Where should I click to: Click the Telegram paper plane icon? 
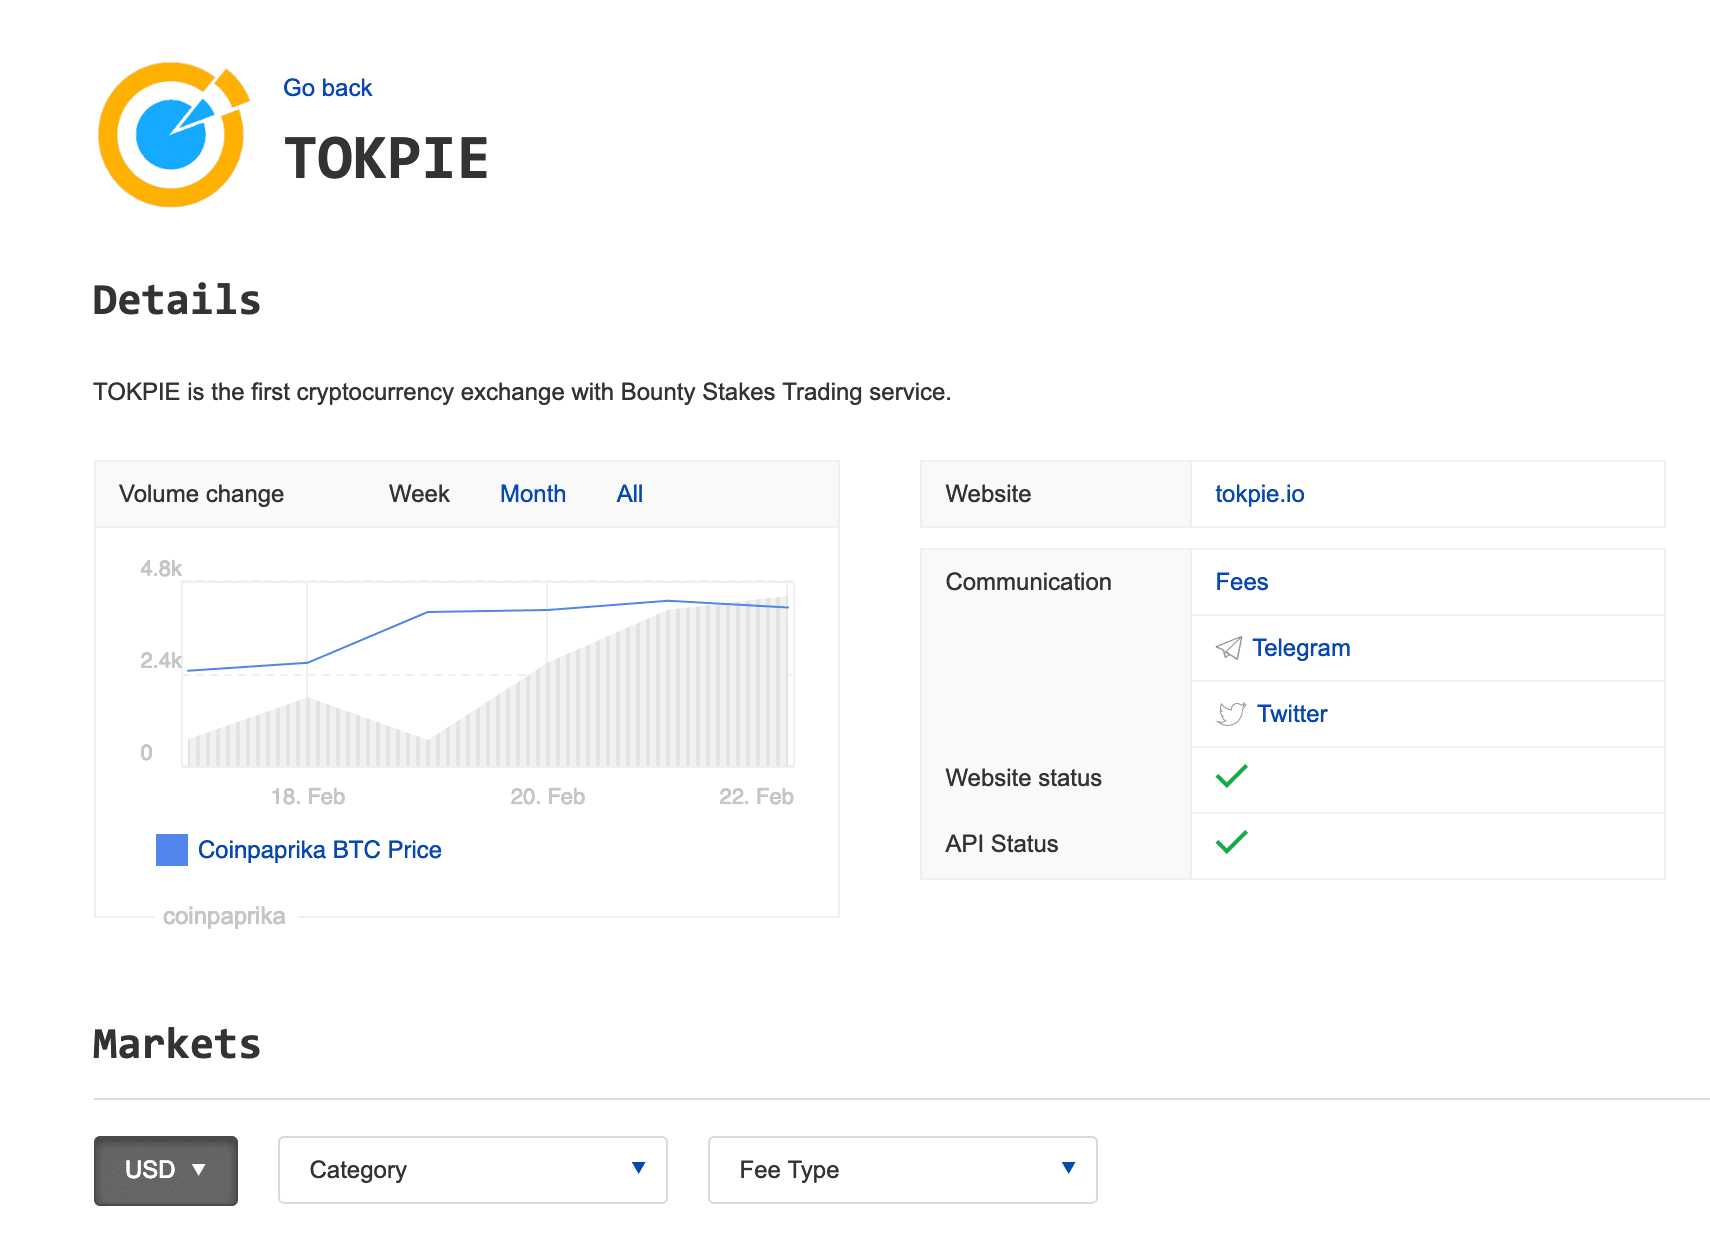point(1229,648)
